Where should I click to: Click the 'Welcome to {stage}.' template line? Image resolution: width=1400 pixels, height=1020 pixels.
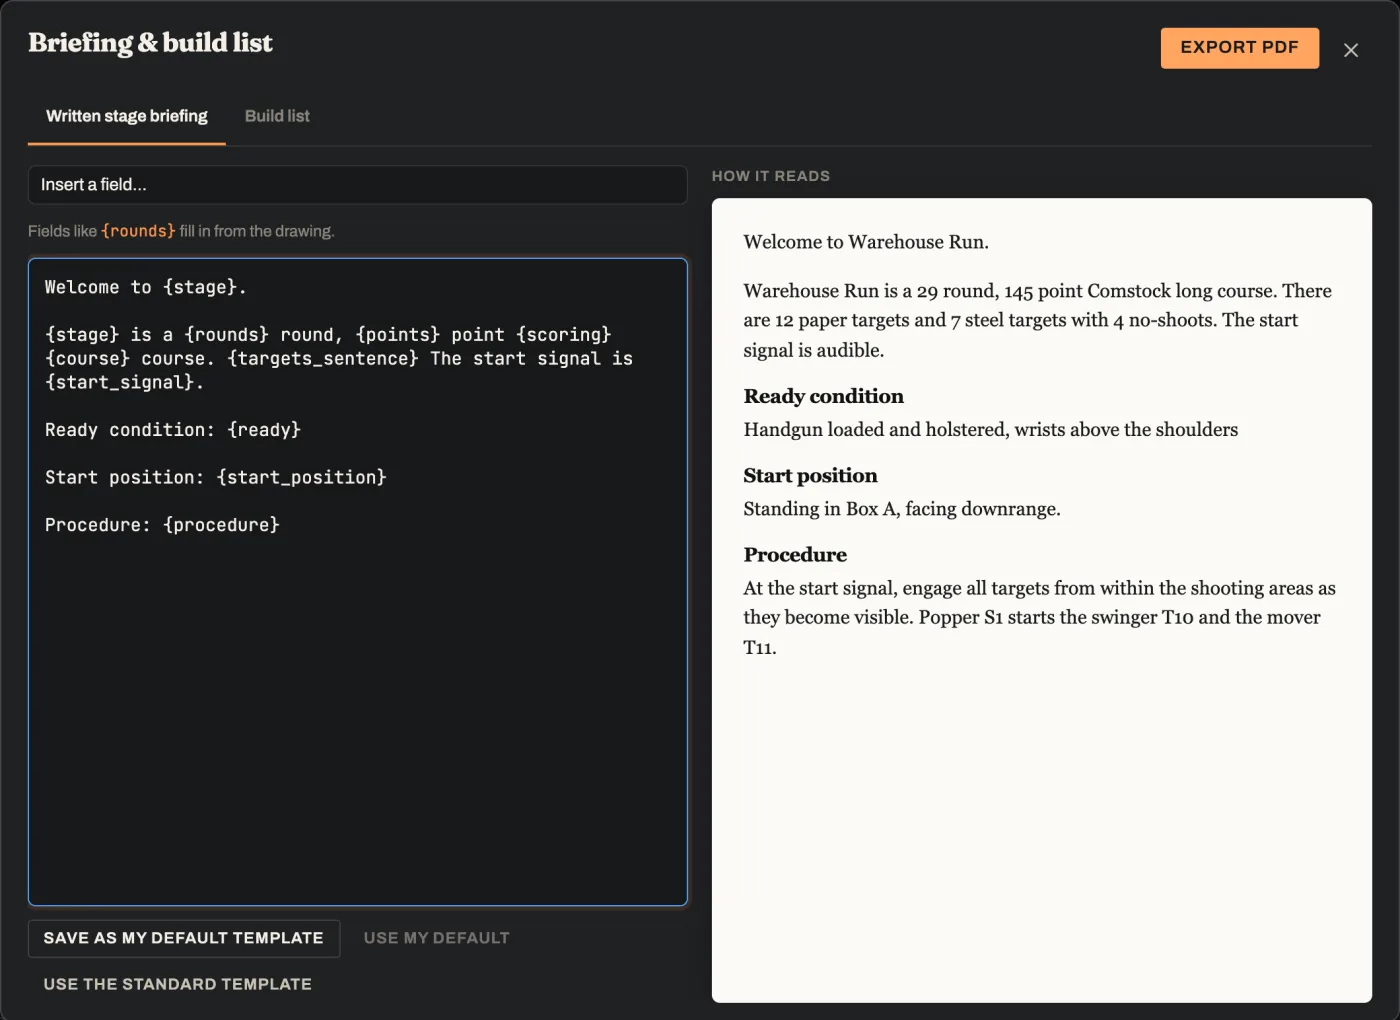coord(146,287)
